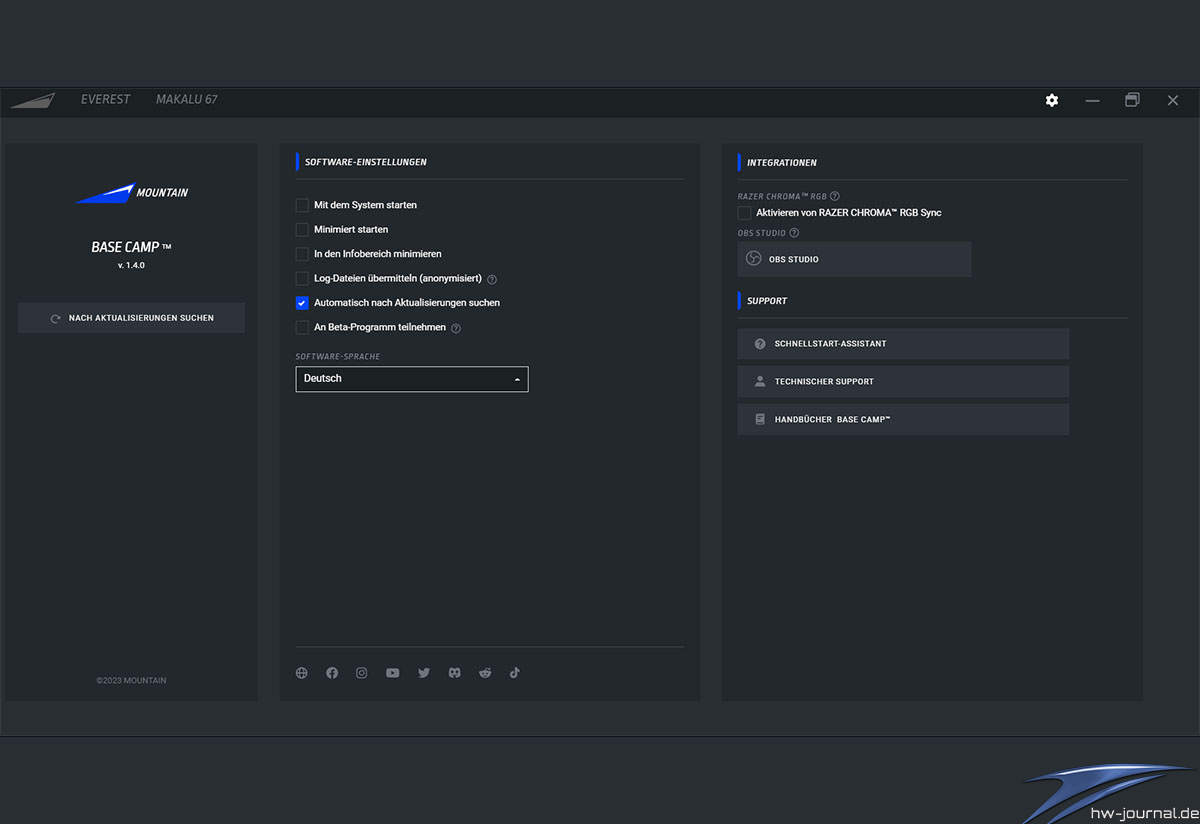Click Nach Aktualisierungen suchen button
This screenshot has height=824, width=1200.
(131, 318)
